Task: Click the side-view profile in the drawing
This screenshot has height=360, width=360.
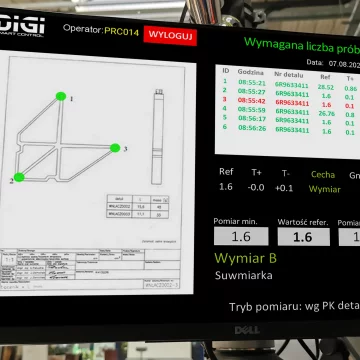Action: pyautogui.click(x=158, y=137)
